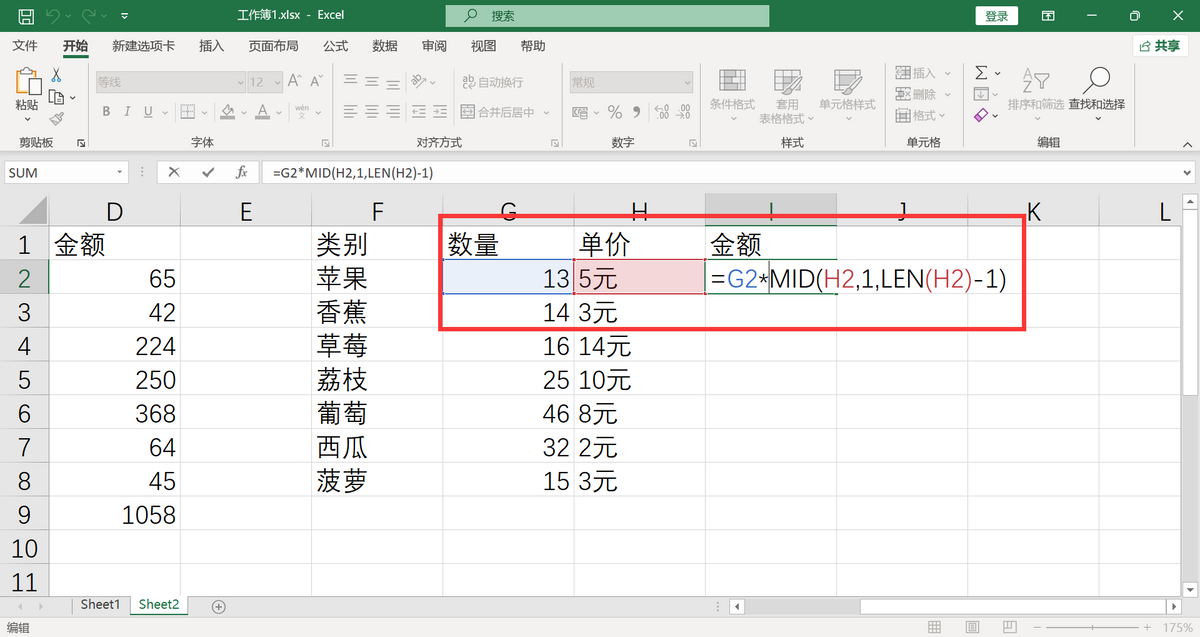Open 条件格式 conditional formatting
The image size is (1200, 637).
732,95
